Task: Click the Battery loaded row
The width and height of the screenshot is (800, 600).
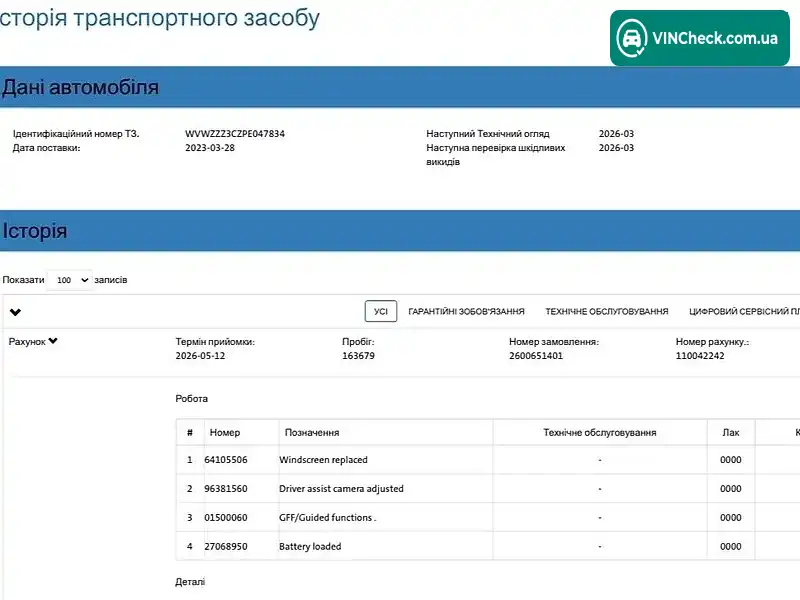Action: (488, 546)
